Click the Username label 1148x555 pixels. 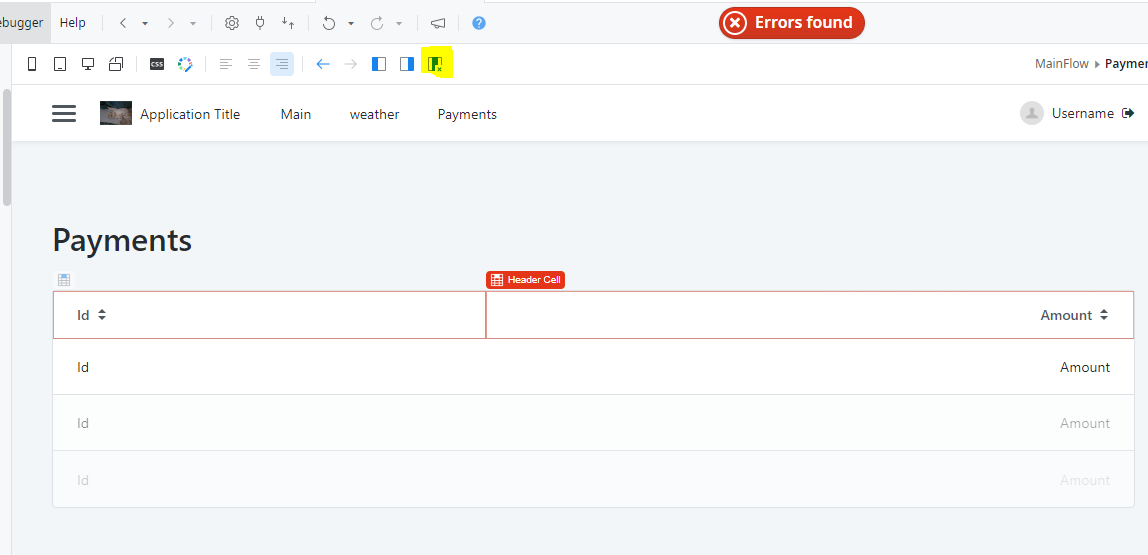point(1083,113)
